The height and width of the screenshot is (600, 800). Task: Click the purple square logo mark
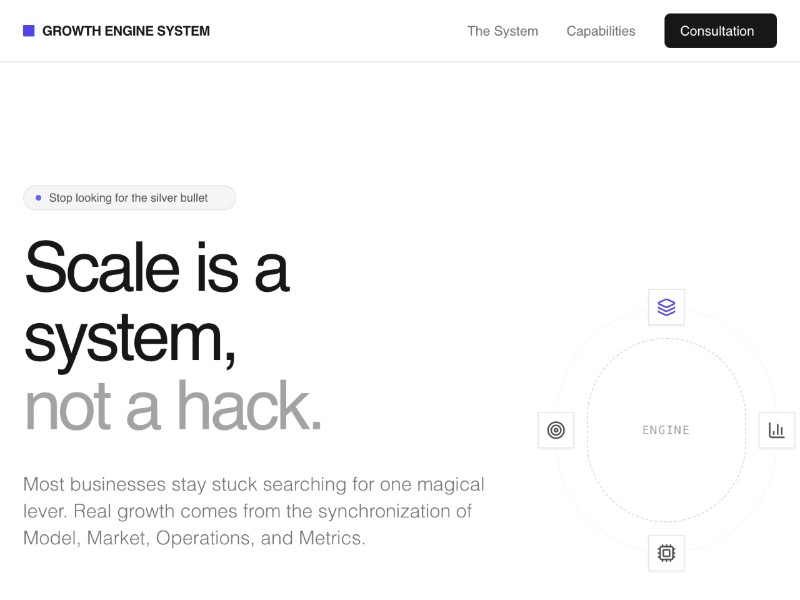point(29,31)
